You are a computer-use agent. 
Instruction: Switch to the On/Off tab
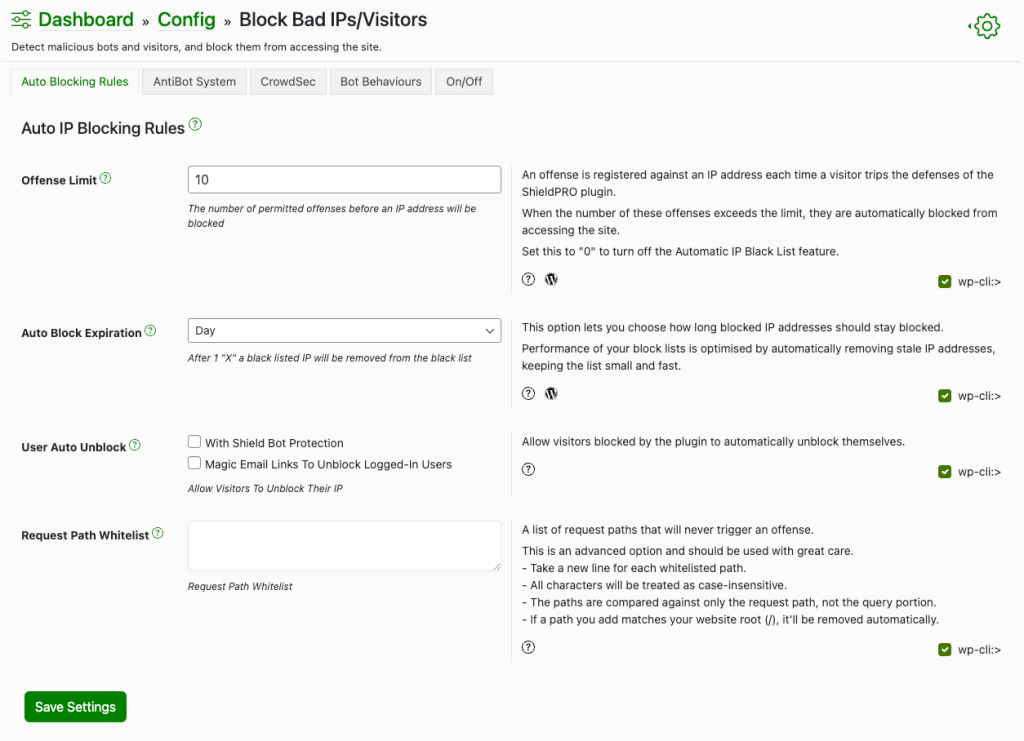pyautogui.click(x=464, y=82)
